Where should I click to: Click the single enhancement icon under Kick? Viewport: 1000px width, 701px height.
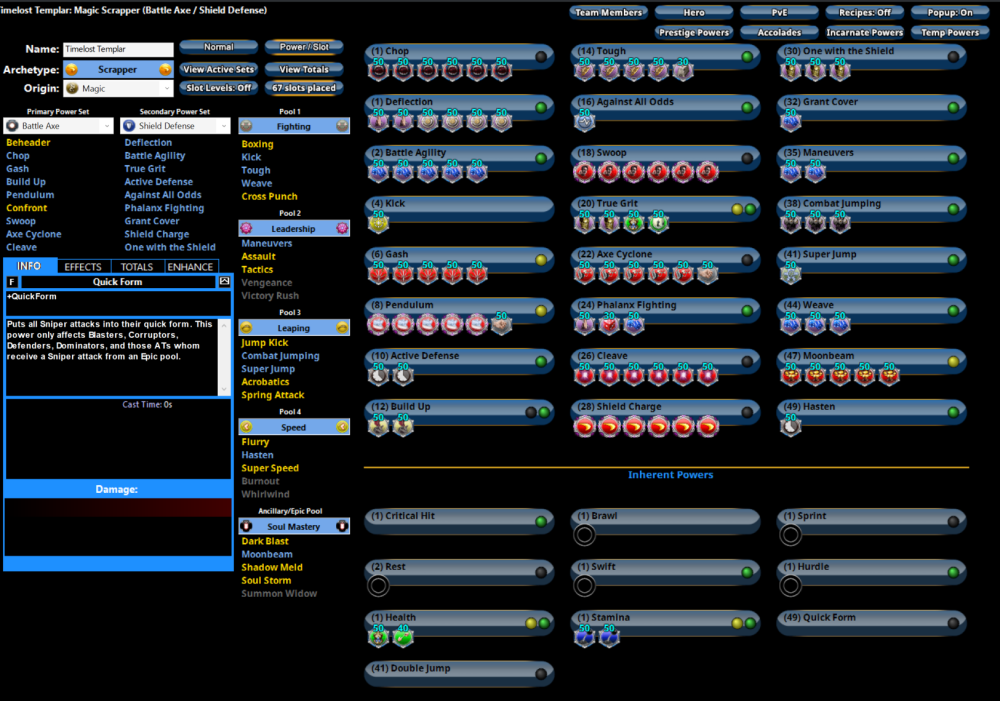[x=379, y=223]
